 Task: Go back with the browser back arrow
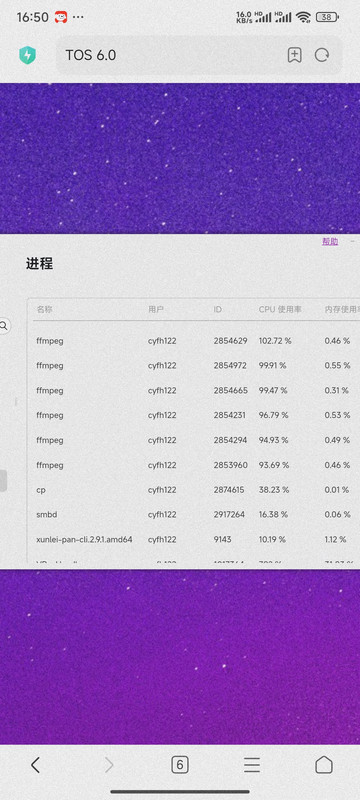[x=35, y=765]
